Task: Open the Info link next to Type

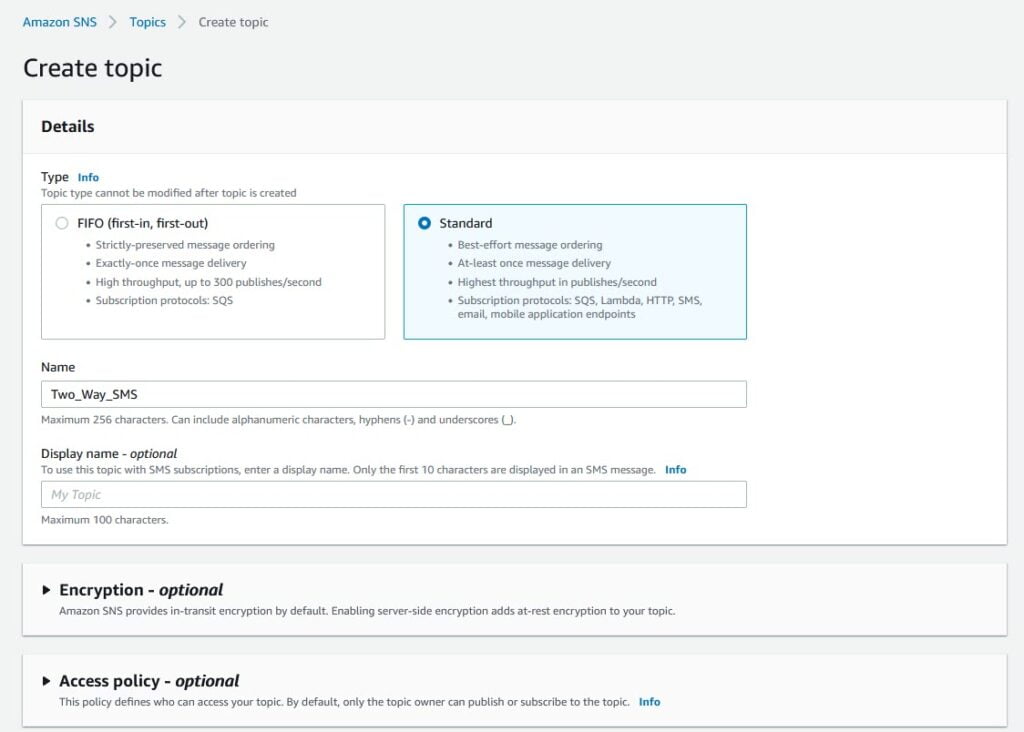Action: [x=88, y=177]
